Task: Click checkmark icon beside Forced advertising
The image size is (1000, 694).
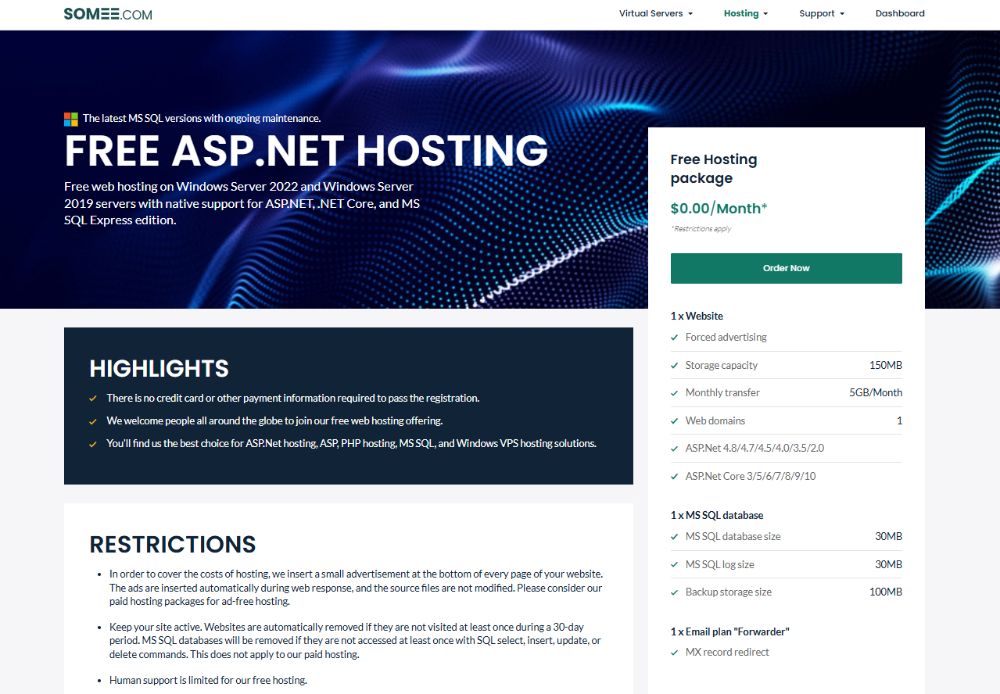Action: click(x=675, y=338)
